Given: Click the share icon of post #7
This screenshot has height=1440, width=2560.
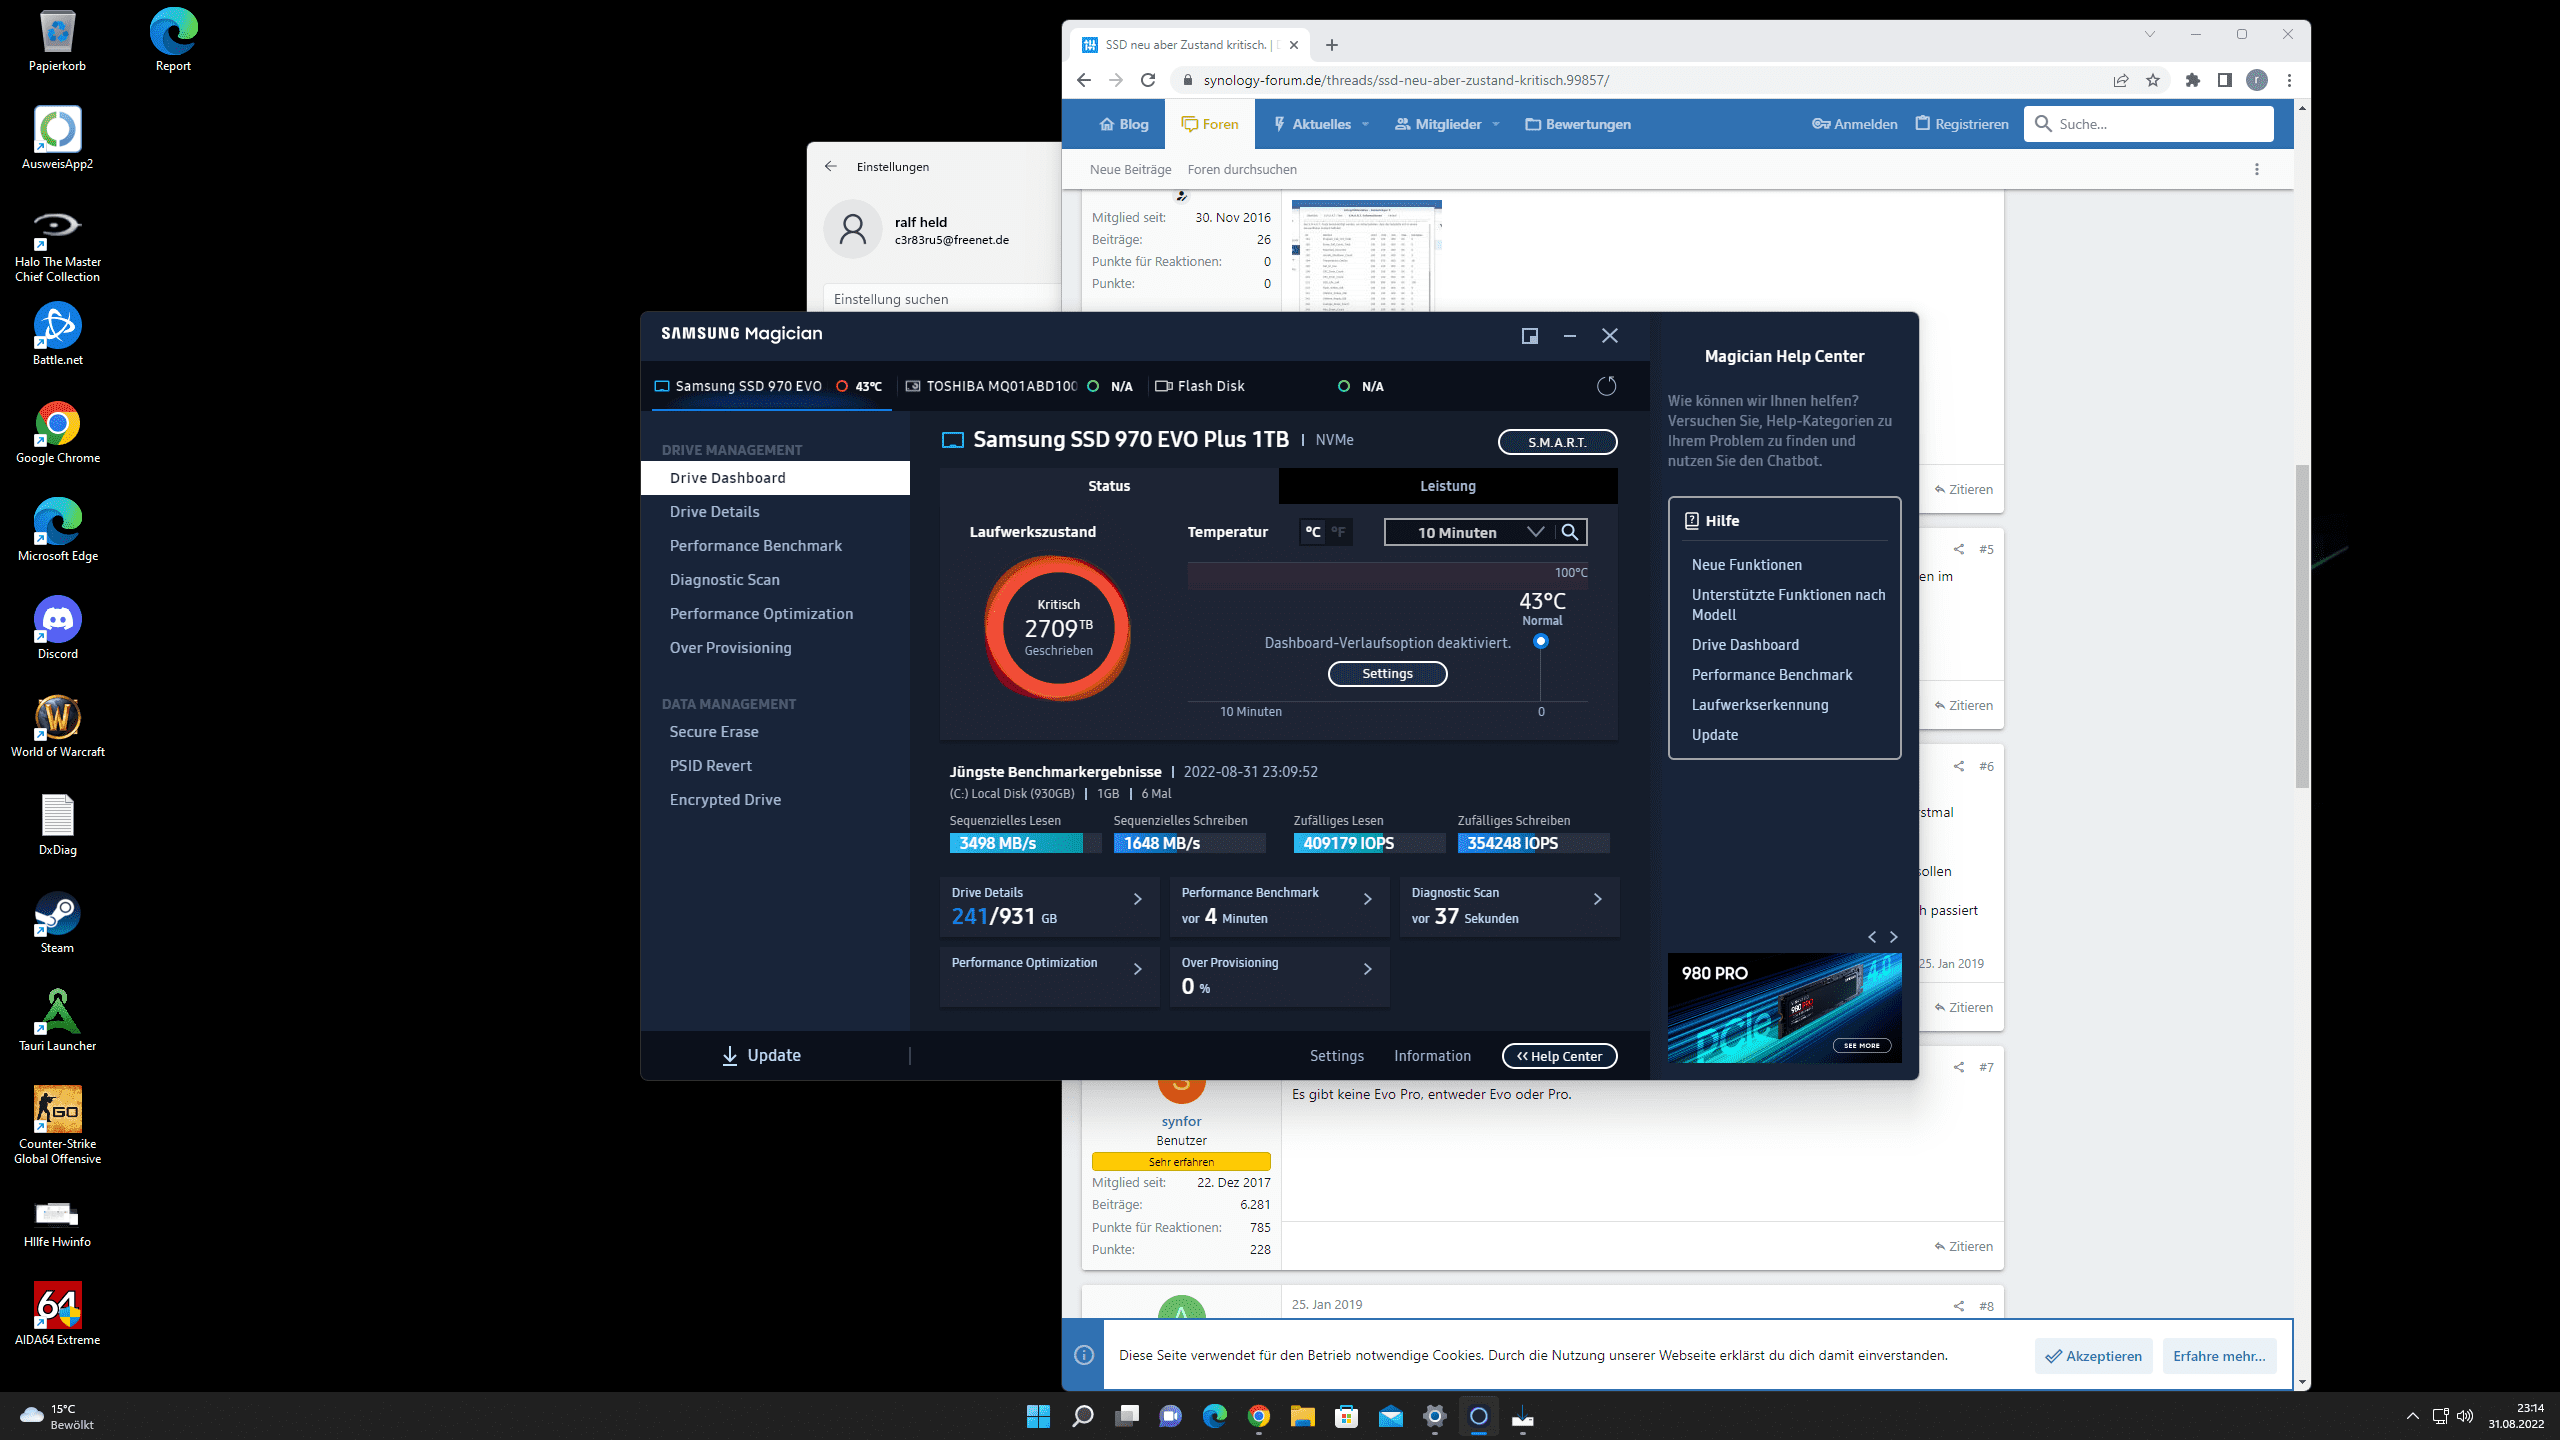Looking at the screenshot, I should 1958,1067.
